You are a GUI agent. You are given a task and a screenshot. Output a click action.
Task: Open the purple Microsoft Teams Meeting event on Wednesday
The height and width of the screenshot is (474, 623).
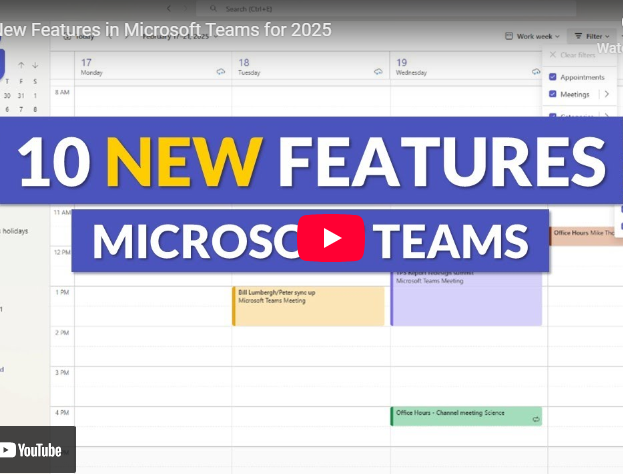click(466, 298)
